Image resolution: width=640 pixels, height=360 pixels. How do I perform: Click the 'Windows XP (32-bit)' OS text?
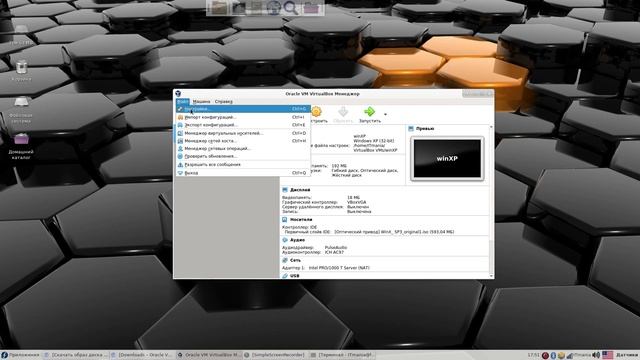[x=373, y=141]
